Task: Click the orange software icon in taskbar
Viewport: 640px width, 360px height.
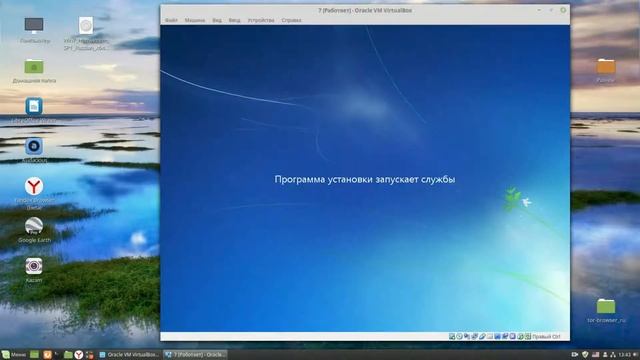Action: pos(47,355)
